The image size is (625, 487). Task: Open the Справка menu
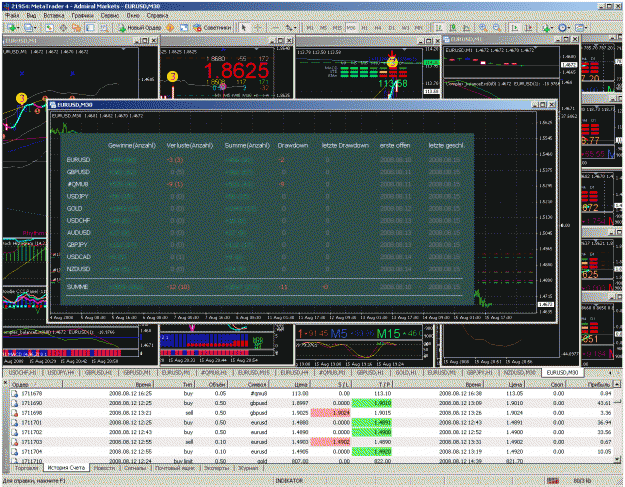[x=157, y=15]
